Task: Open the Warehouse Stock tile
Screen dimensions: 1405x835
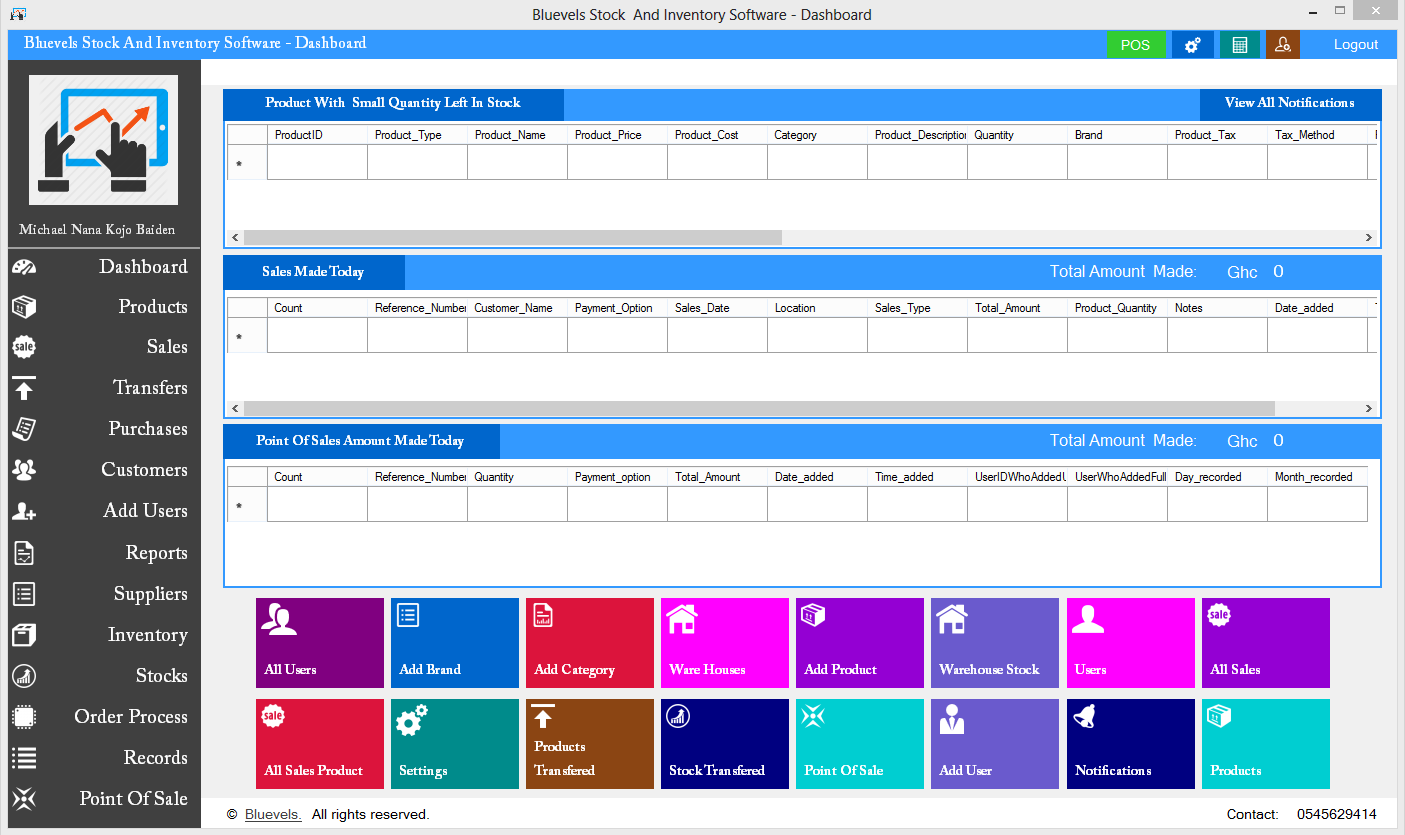Action: click(995, 643)
